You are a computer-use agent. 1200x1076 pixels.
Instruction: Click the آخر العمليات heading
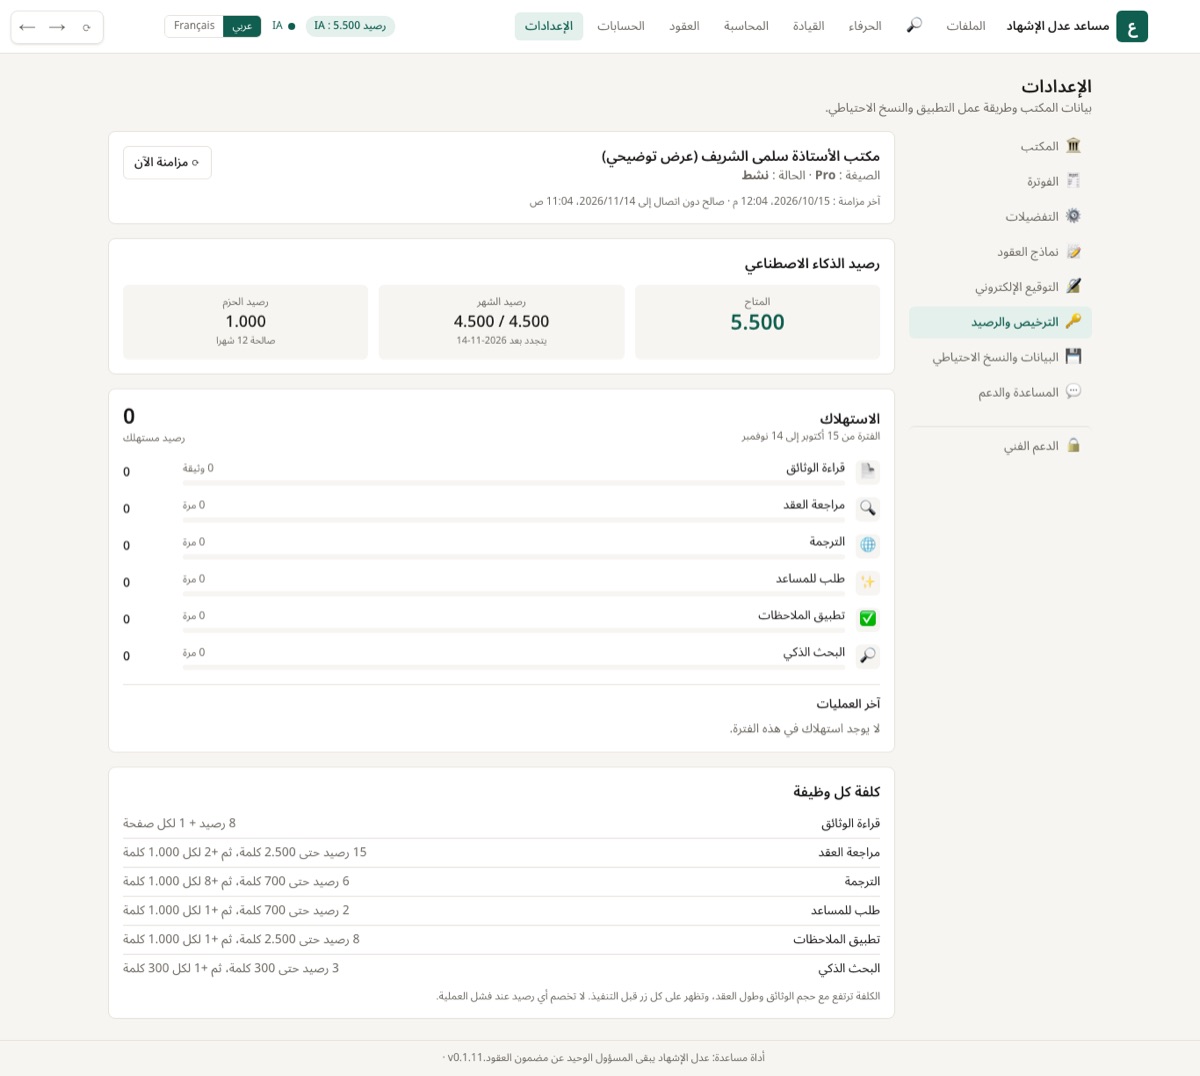tap(848, 704)
